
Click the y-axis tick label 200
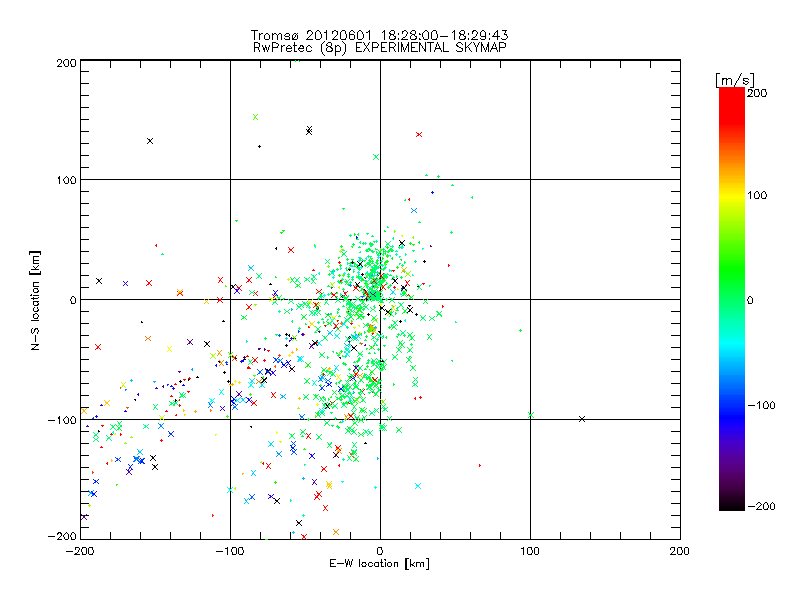point(66,63)
